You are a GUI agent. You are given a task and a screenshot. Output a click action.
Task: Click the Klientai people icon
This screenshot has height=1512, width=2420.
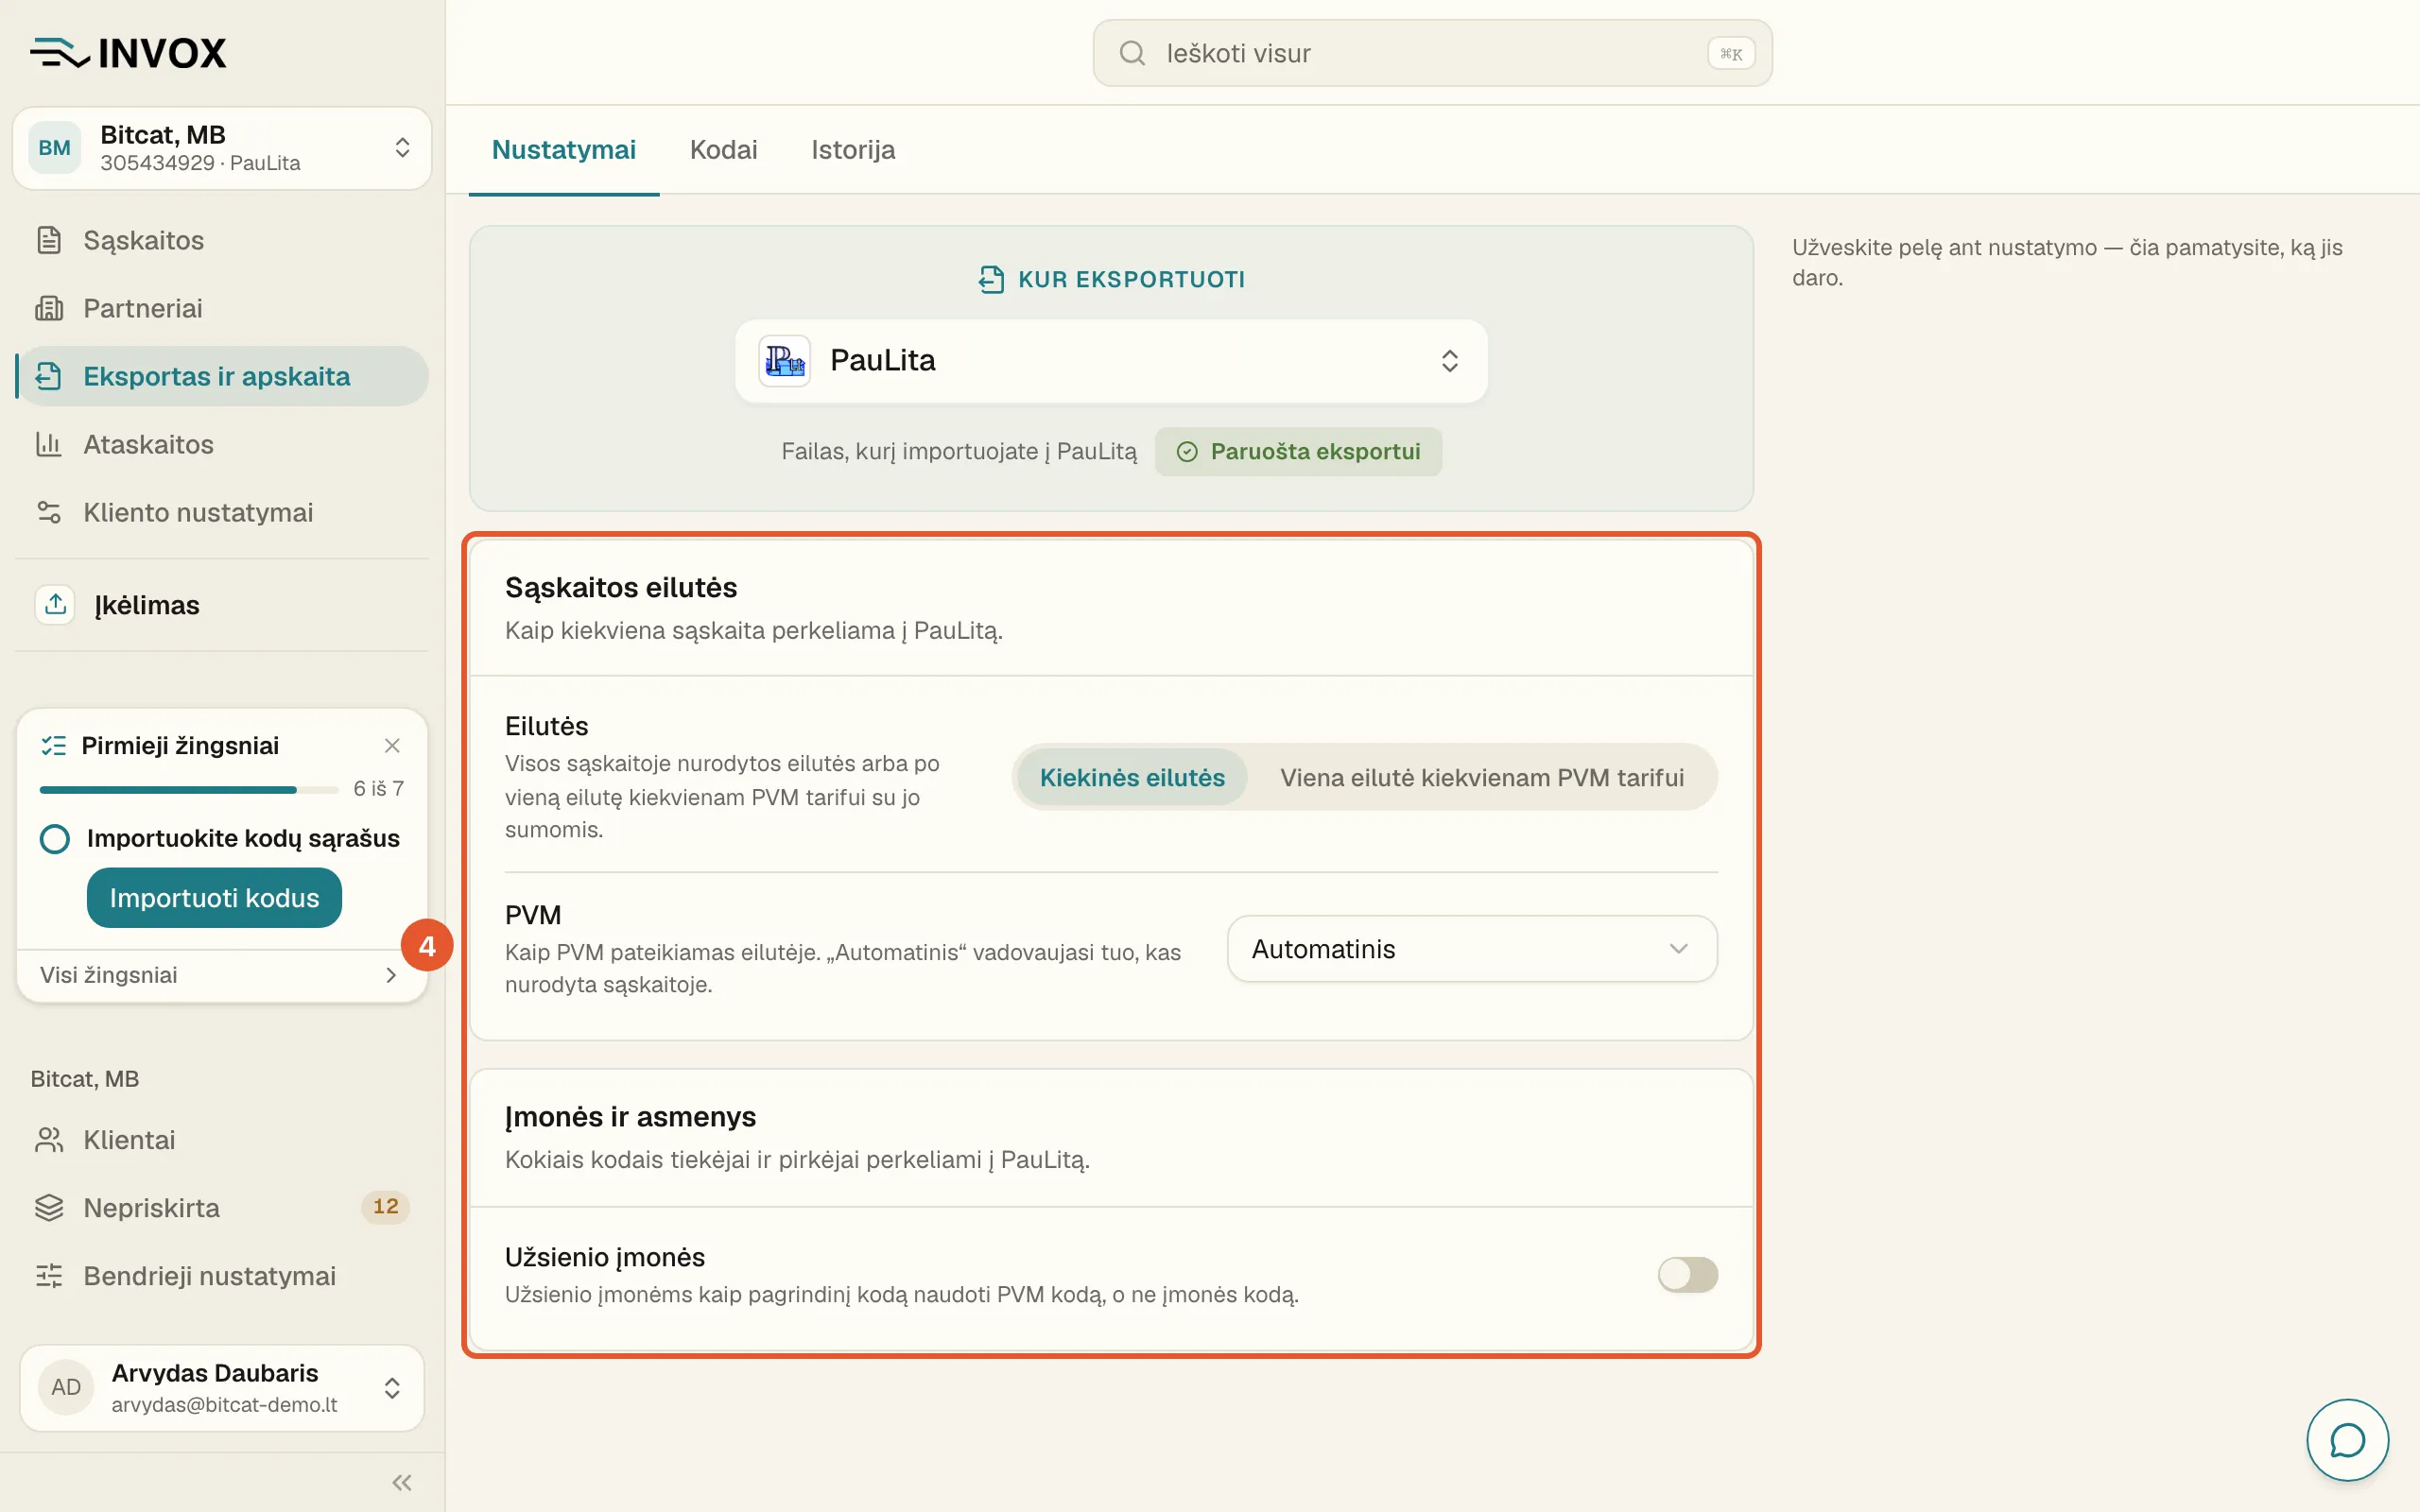[x=49, y=1139]
